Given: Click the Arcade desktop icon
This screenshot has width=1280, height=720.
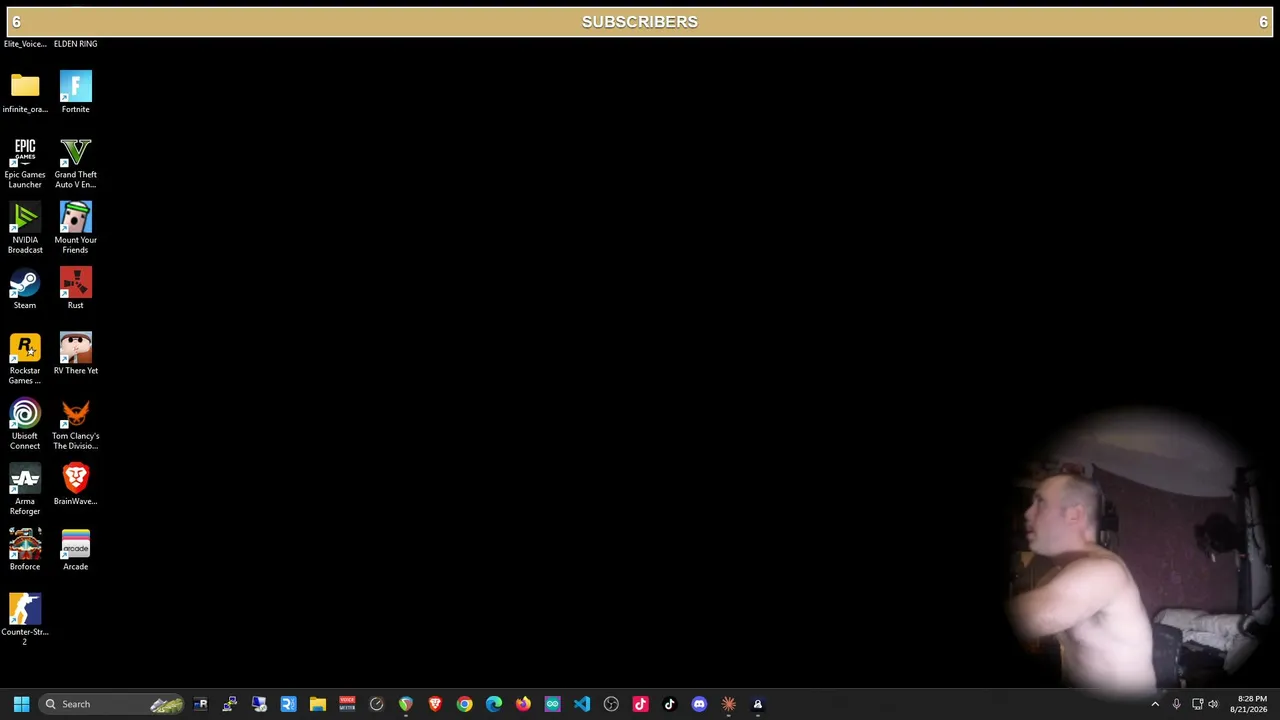Looking at the screenshot, I should click(75, 550).
